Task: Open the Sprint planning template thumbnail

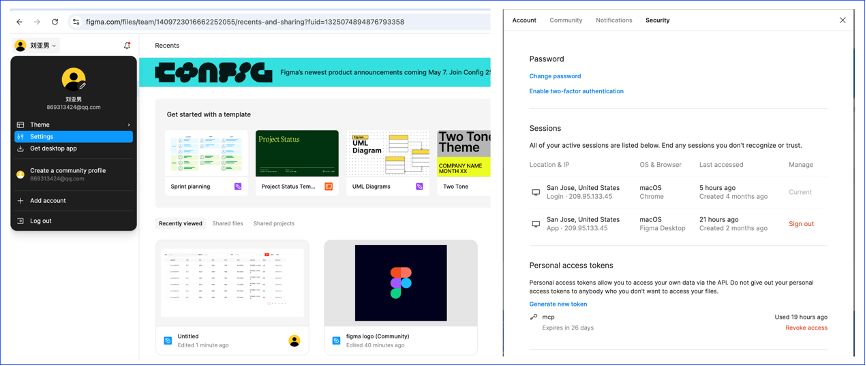Action: tap(206, 153)
